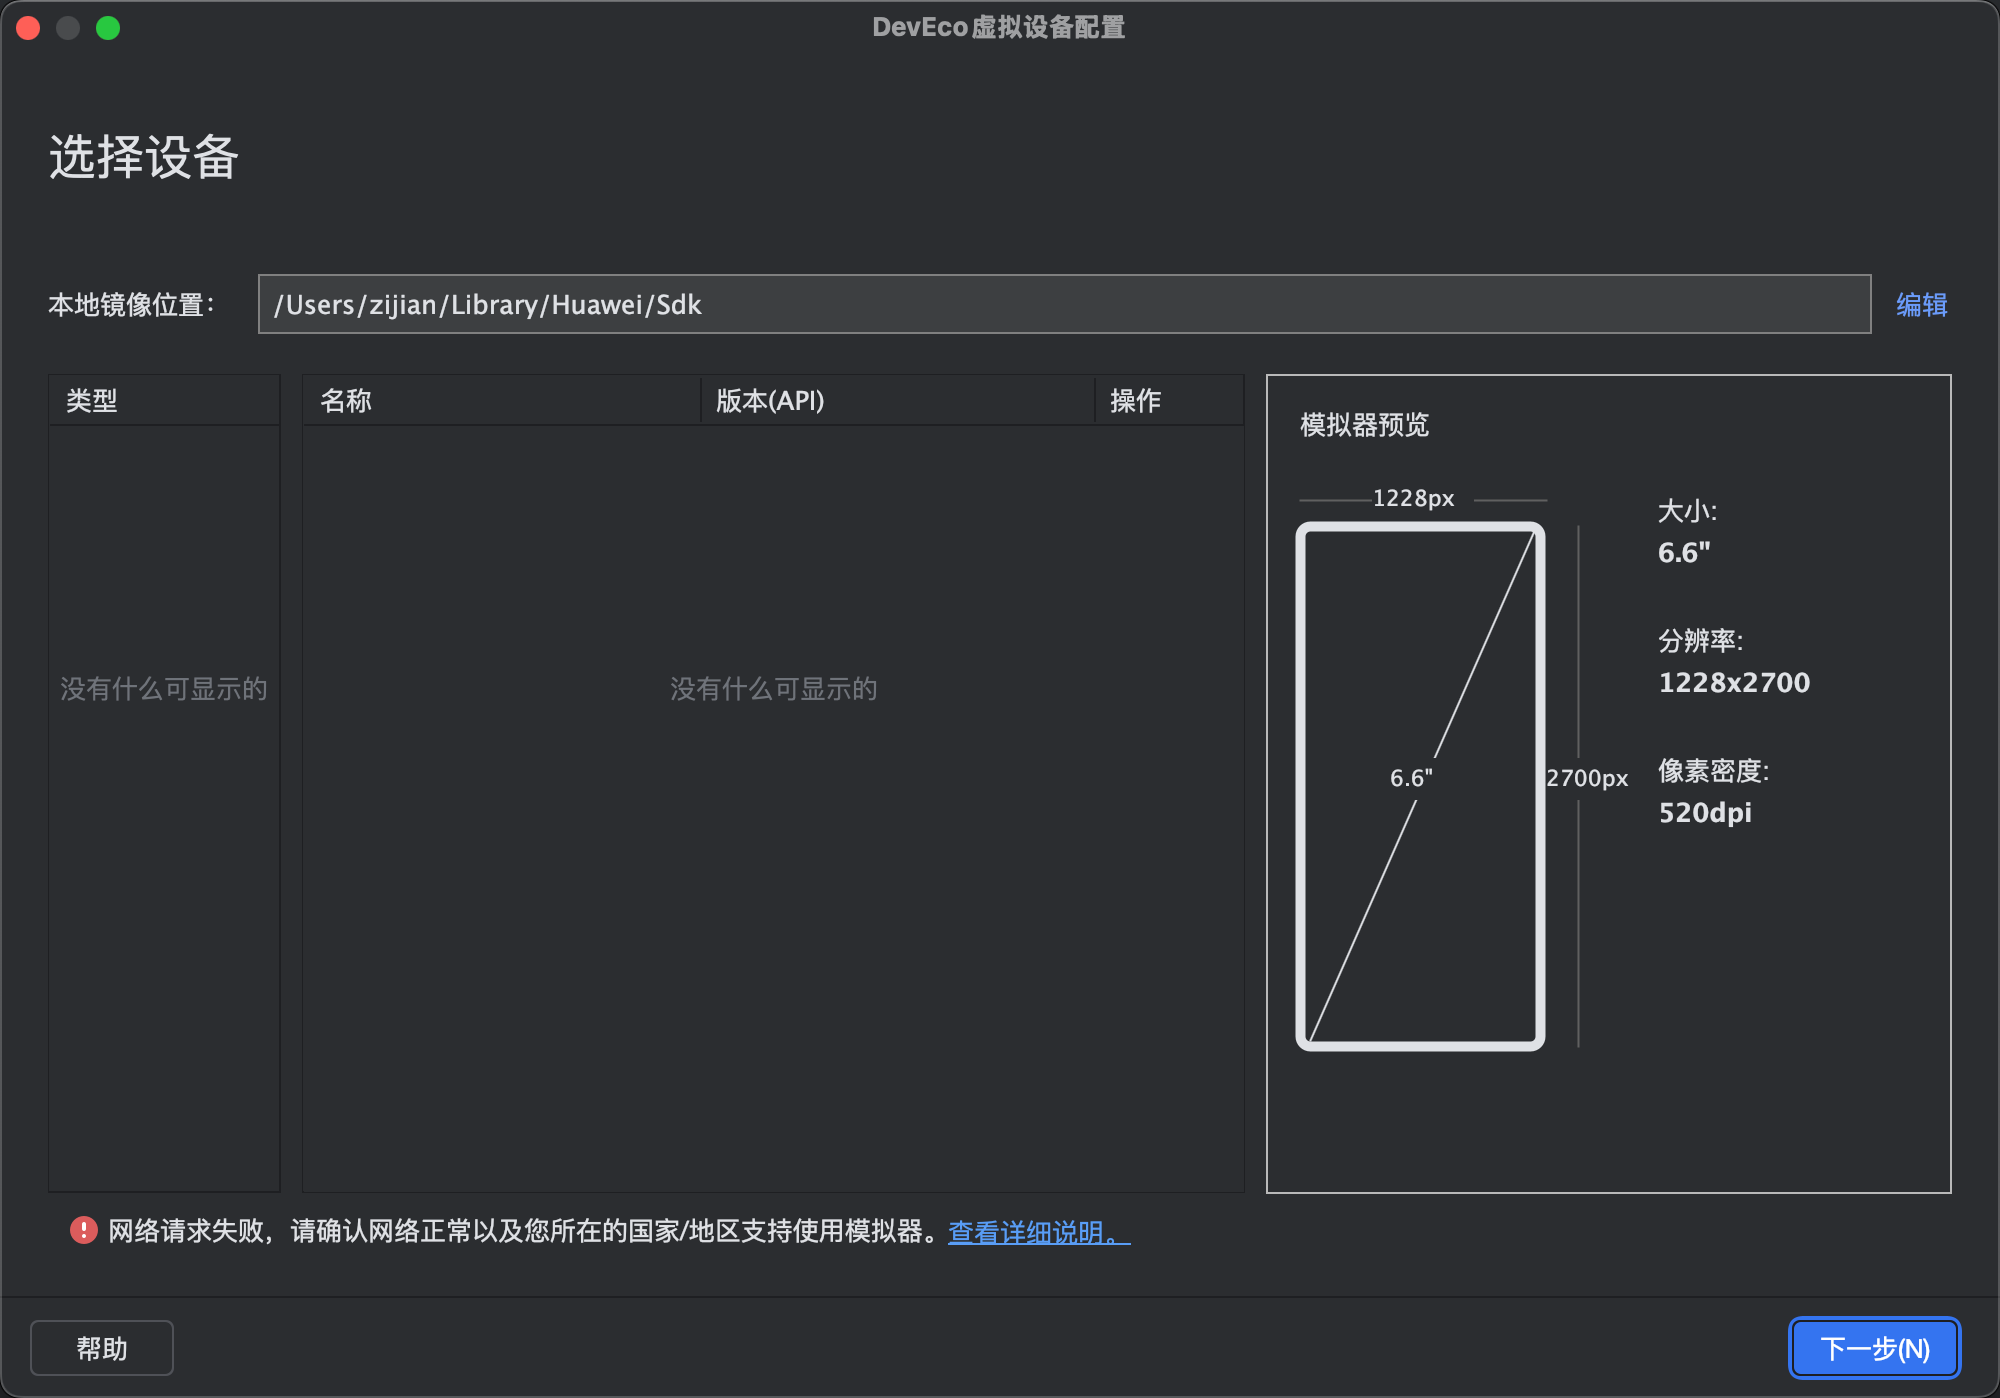Click the empty device table area
The height and width of the screenshot is (1398, 2000).
tap(772, 850)
